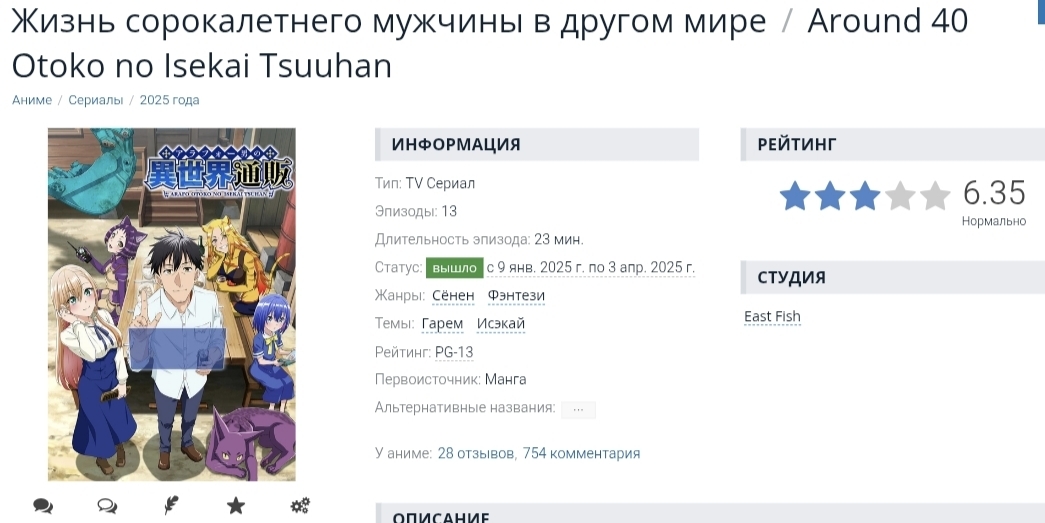Screen dimensions: 1045x523
Task: Click the outlined speech bubbles discussion icon
Action: click(107, 506)
